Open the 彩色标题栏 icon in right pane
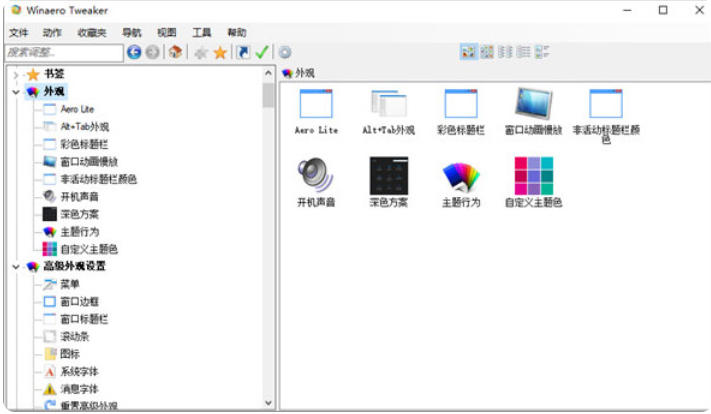 (x=461, y=104)
